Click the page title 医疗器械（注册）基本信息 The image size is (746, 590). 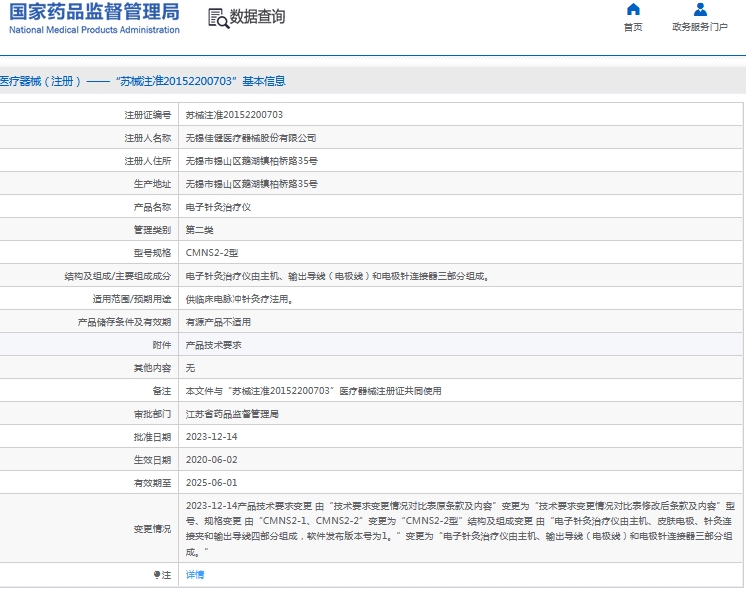click(143, 81)
